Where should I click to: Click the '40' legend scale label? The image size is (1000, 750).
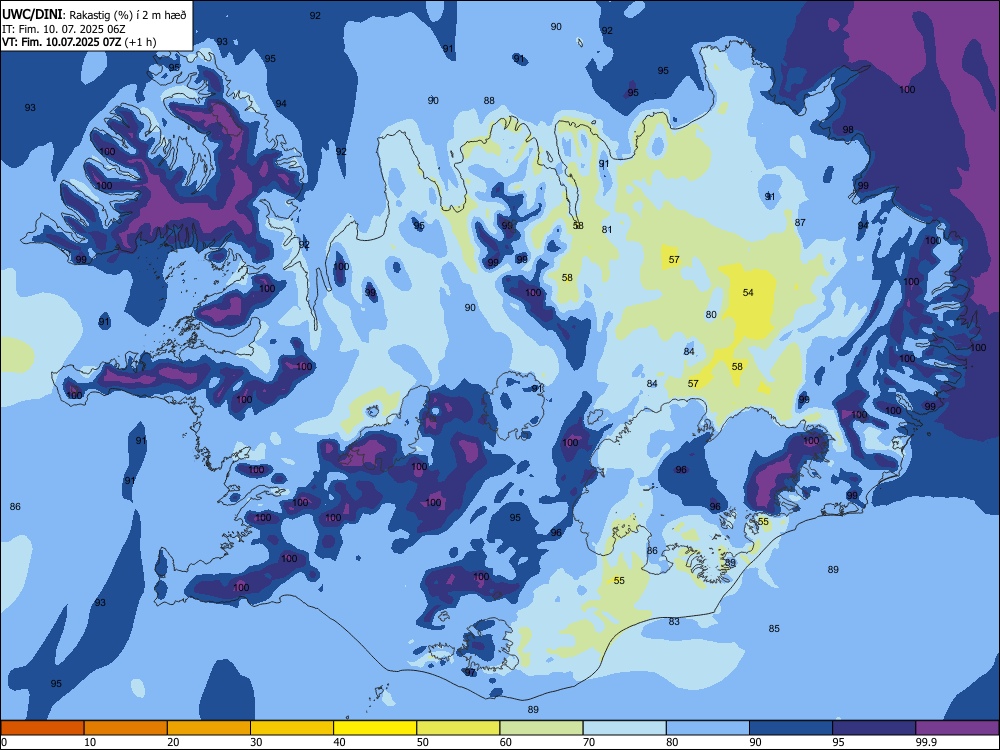pos(339,742)
